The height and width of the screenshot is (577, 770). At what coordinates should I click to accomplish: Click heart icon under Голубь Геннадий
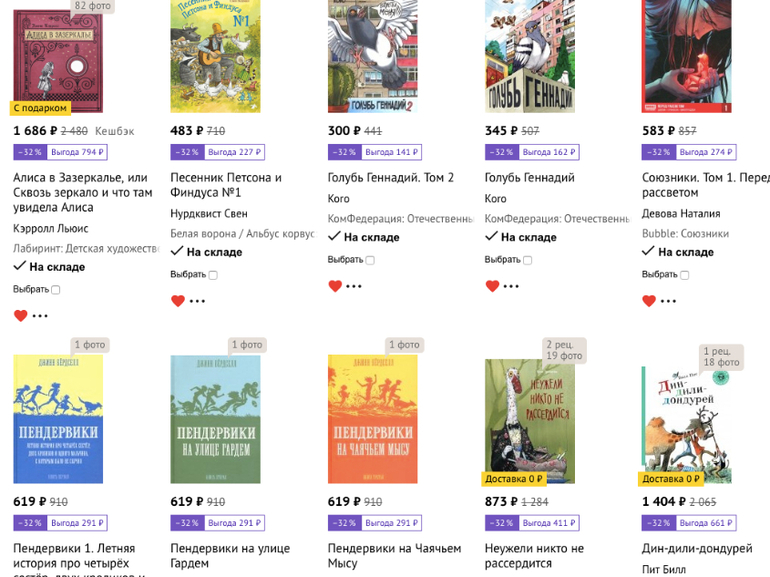[x=492, y=286]
